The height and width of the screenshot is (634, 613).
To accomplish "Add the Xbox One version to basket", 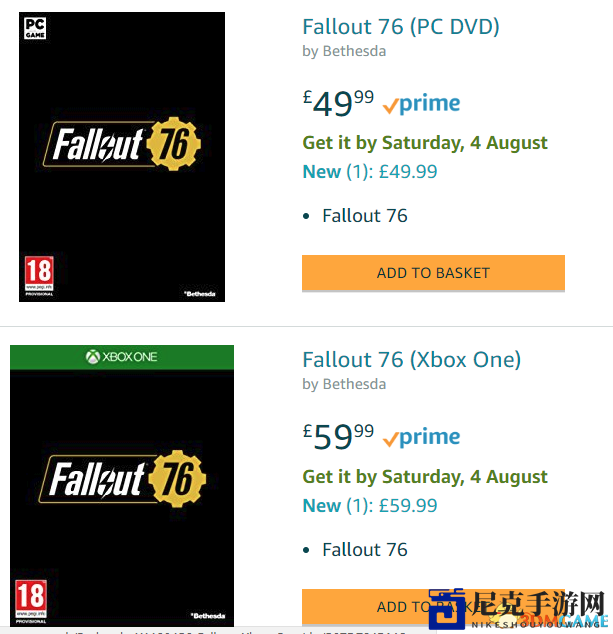I will click(433, 607).
